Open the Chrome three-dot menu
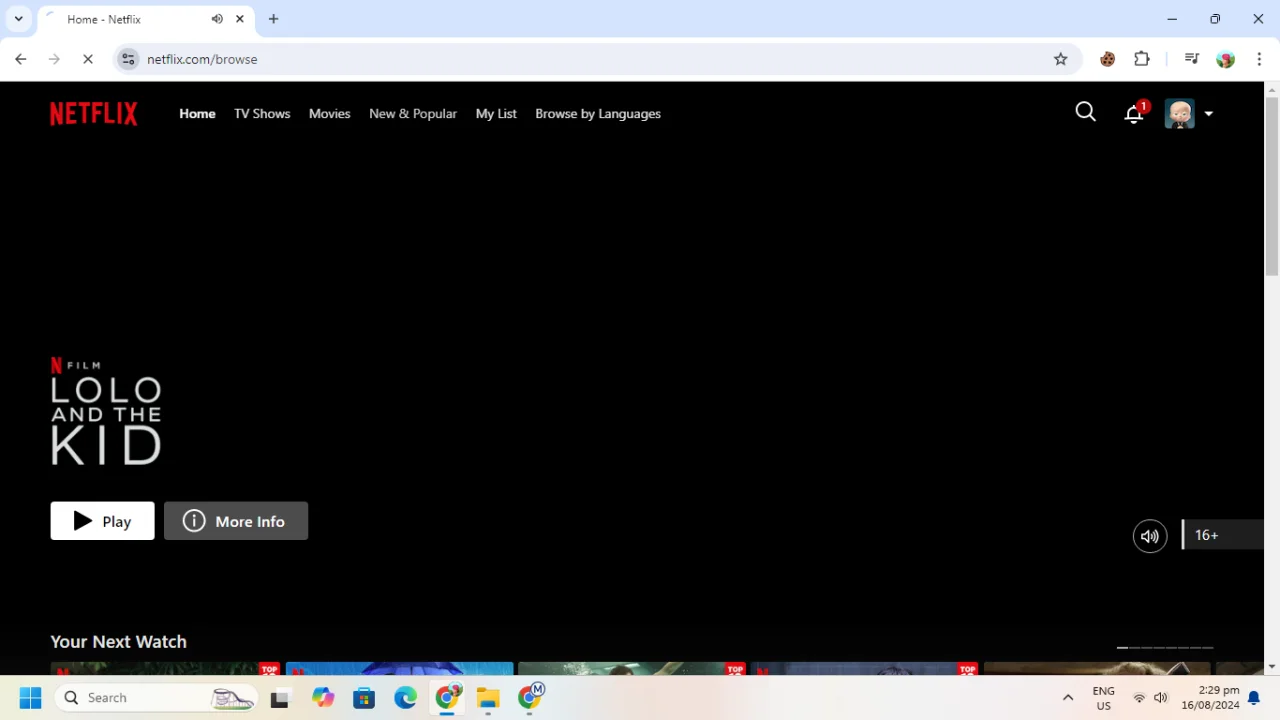 coord(1259,59)
